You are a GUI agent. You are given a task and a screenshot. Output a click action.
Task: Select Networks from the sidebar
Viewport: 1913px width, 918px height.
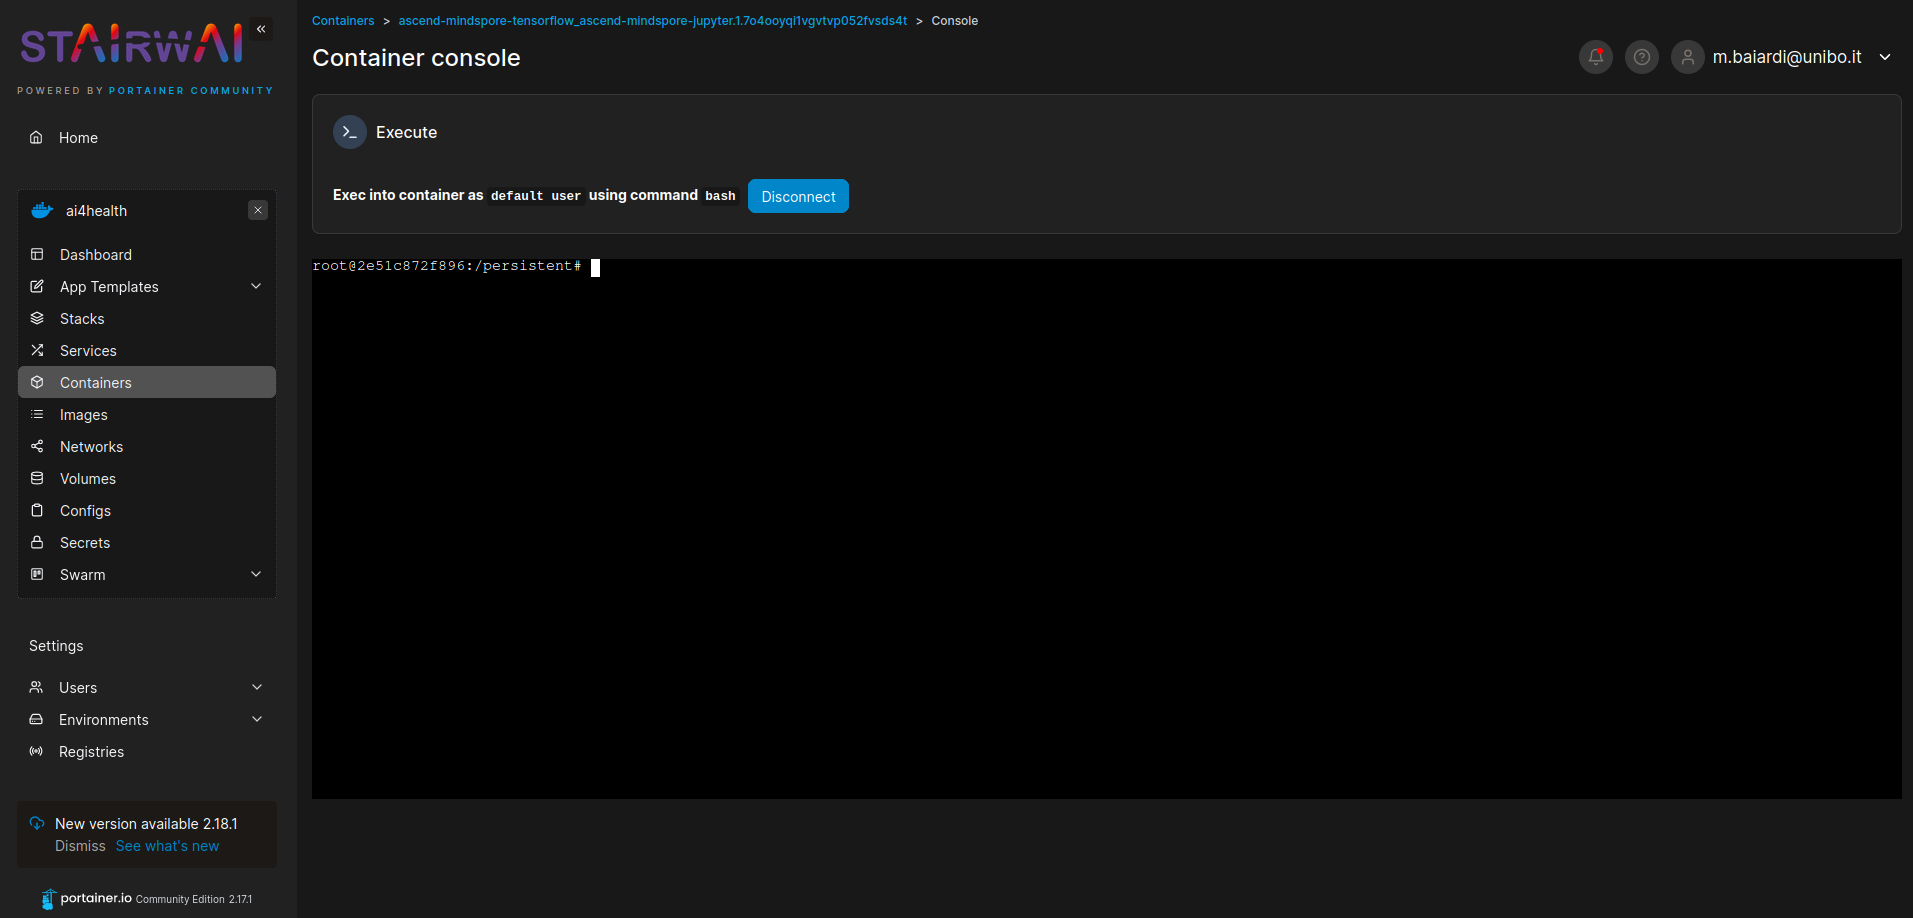pyautogui.click(x=91, y=447)
